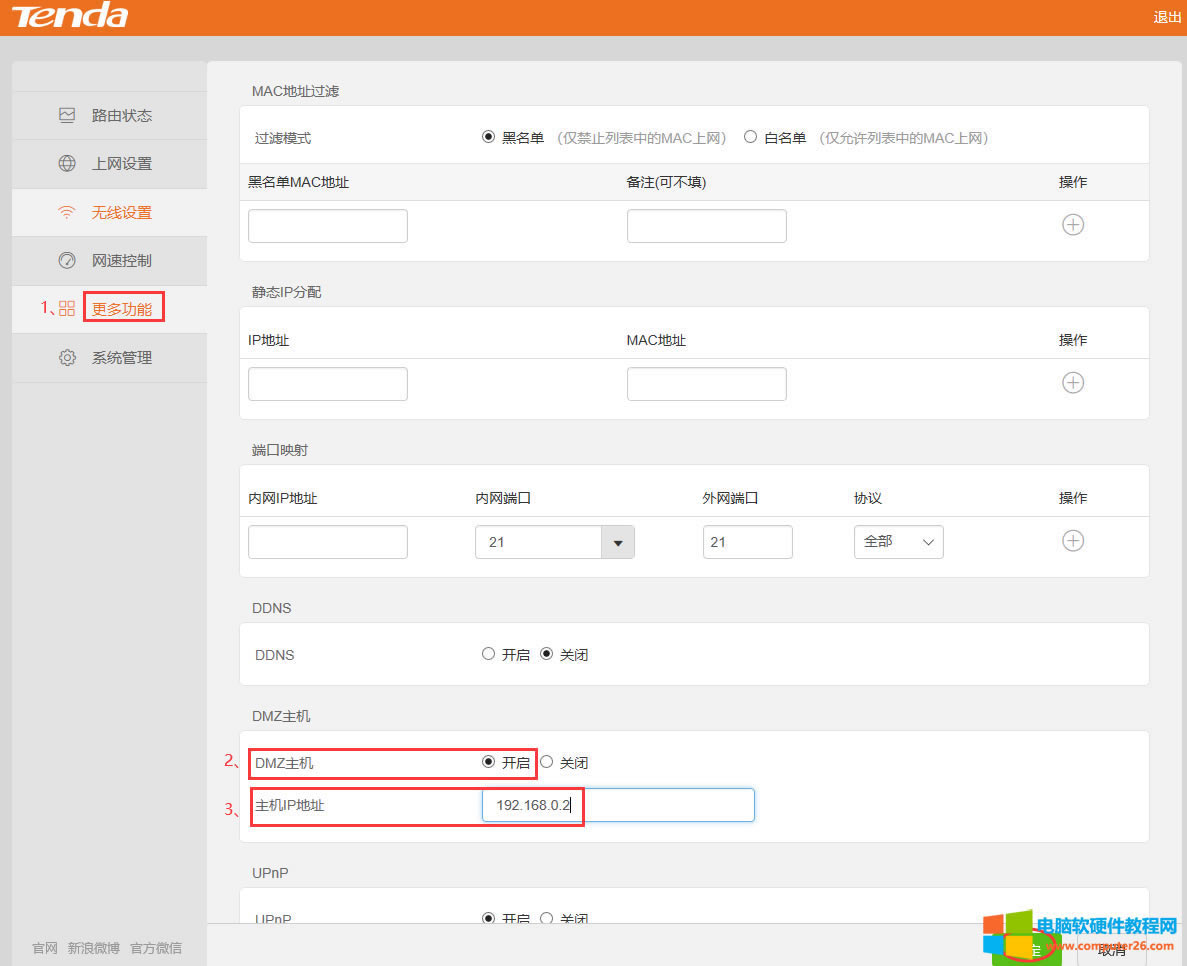Open 系统管理 system management
The height and width of the screenshot is (966, 1187).
pos(112,357)
